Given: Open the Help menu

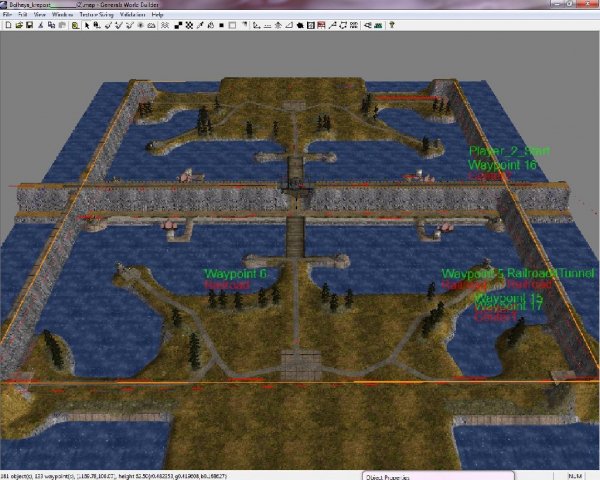Looking at the screenshot, I should click(x=158, y=15).
